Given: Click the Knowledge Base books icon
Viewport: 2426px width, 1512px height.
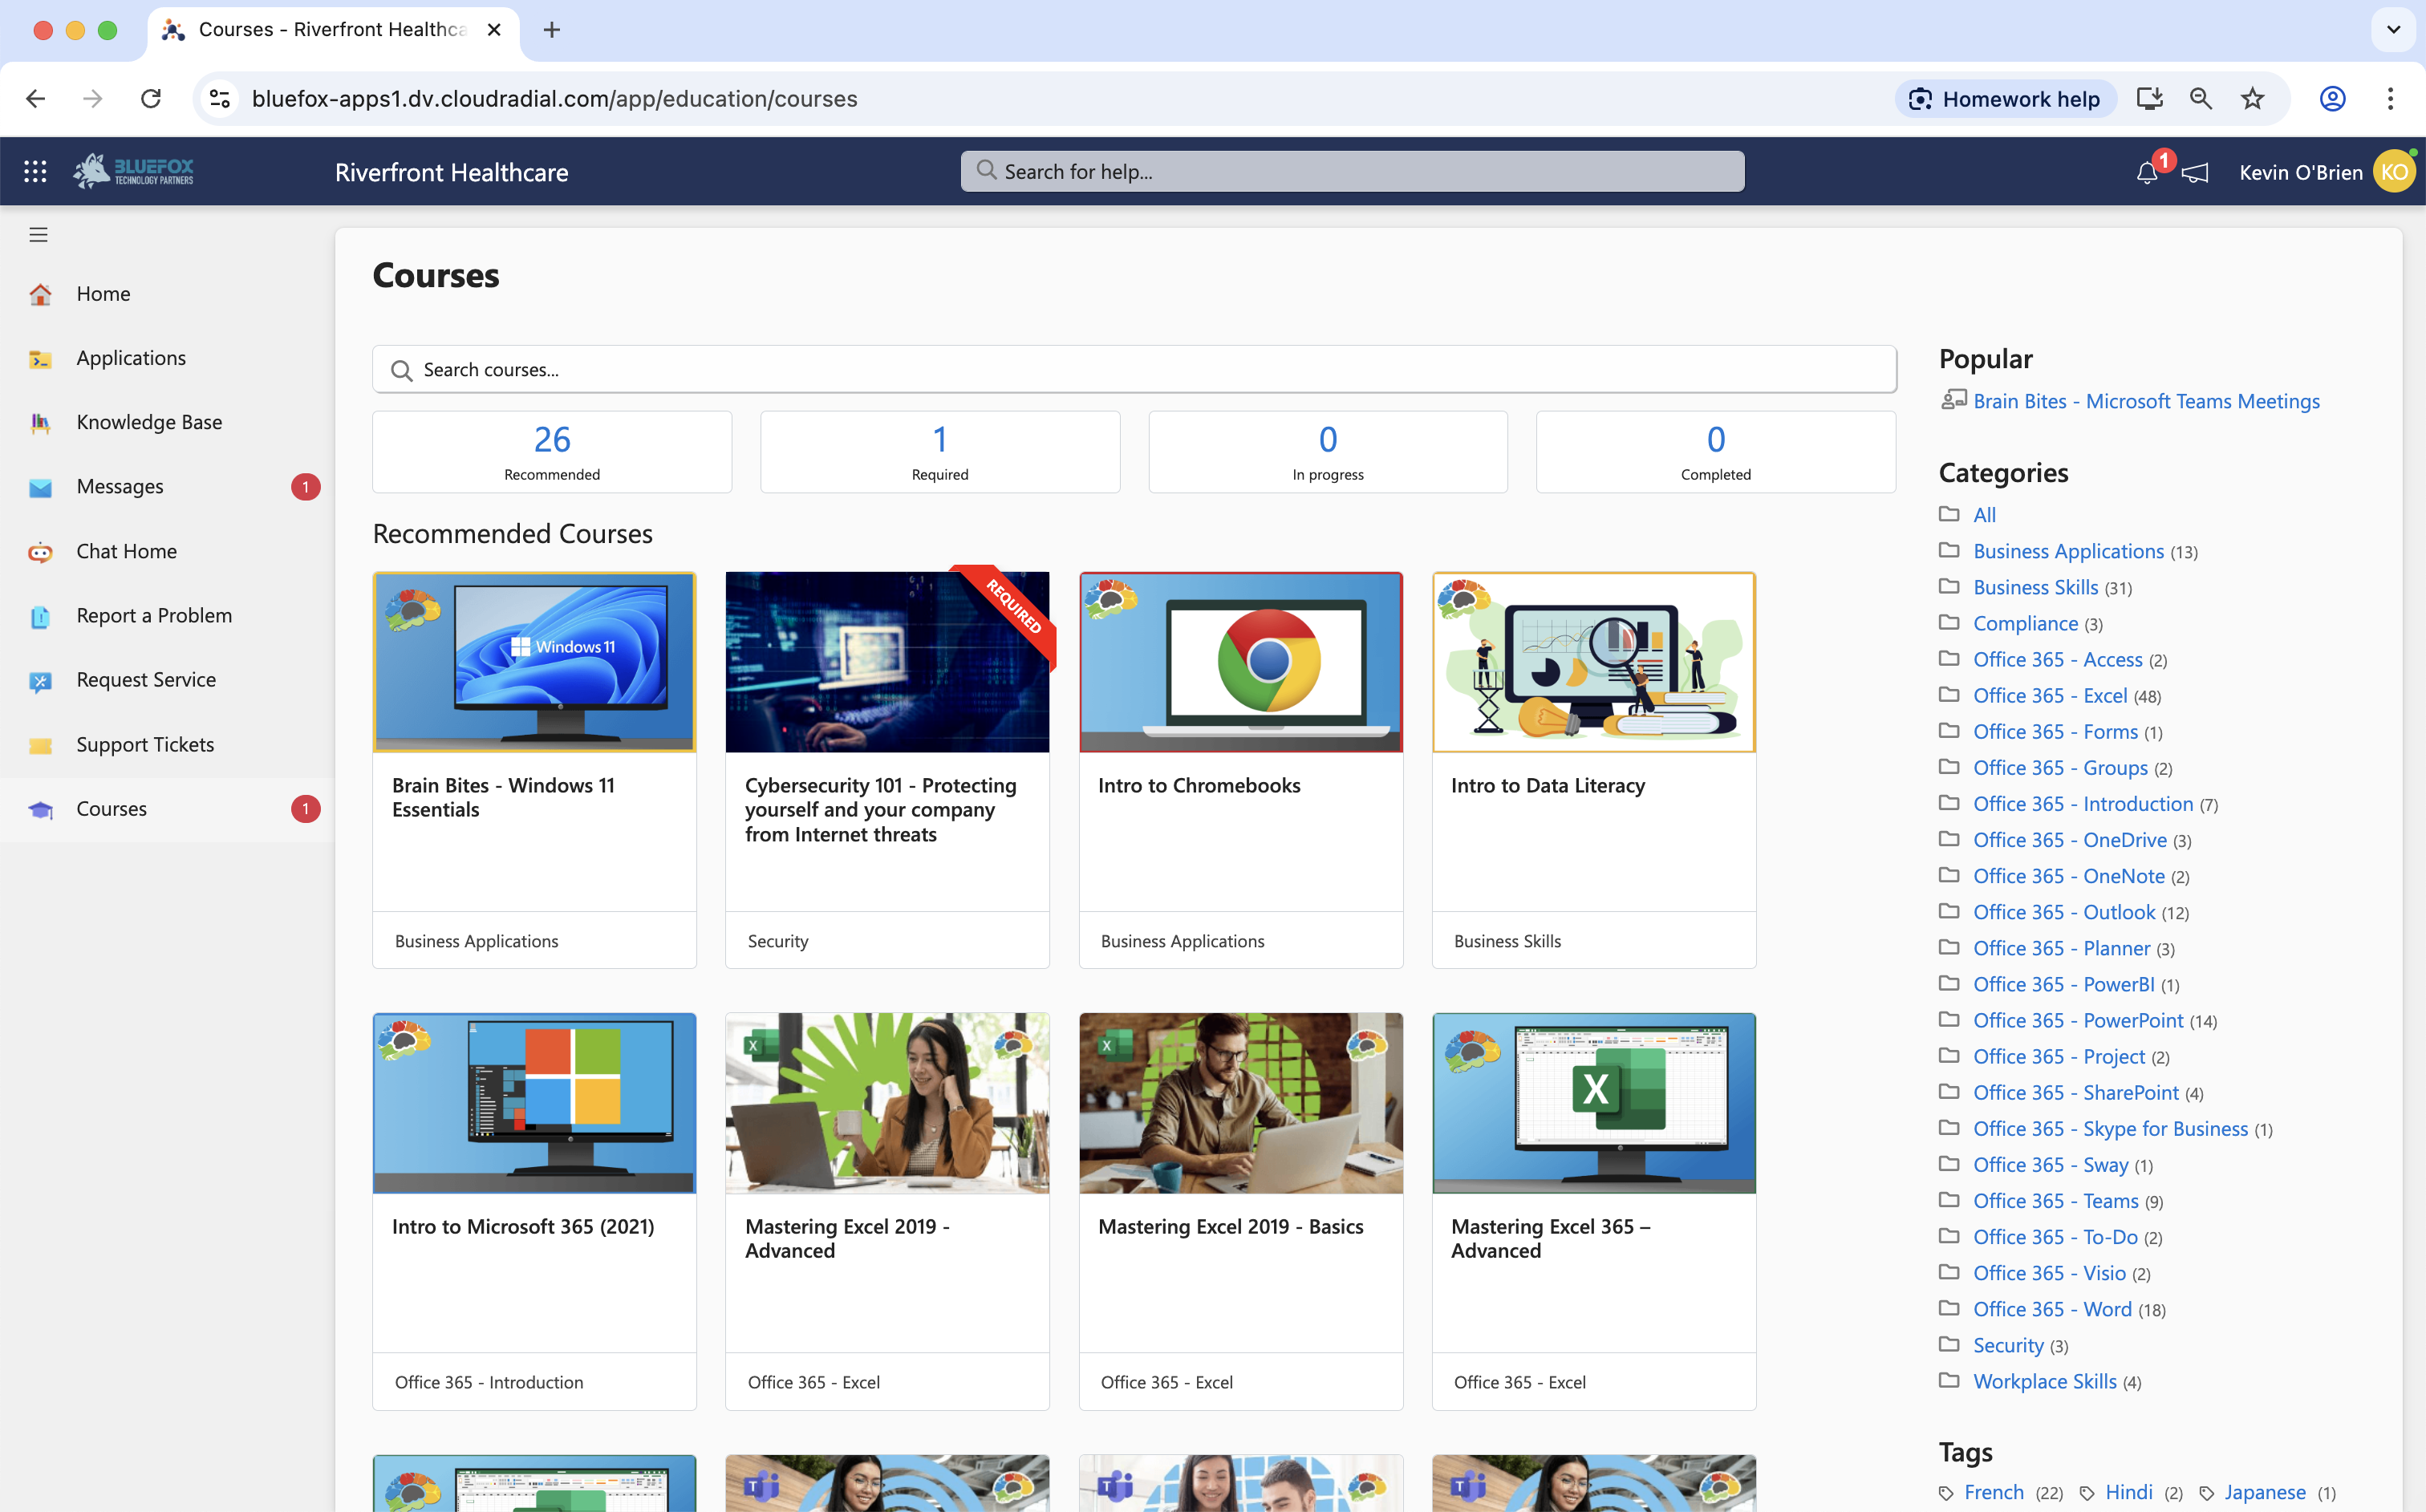Looking at the screenshot, I should [40, 423].
